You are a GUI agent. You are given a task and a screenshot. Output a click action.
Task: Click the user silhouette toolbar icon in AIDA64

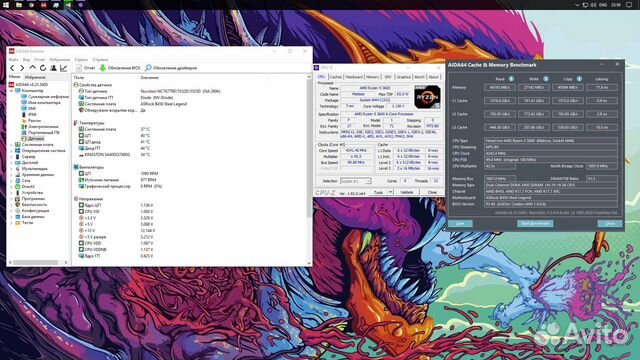(53, 68)
